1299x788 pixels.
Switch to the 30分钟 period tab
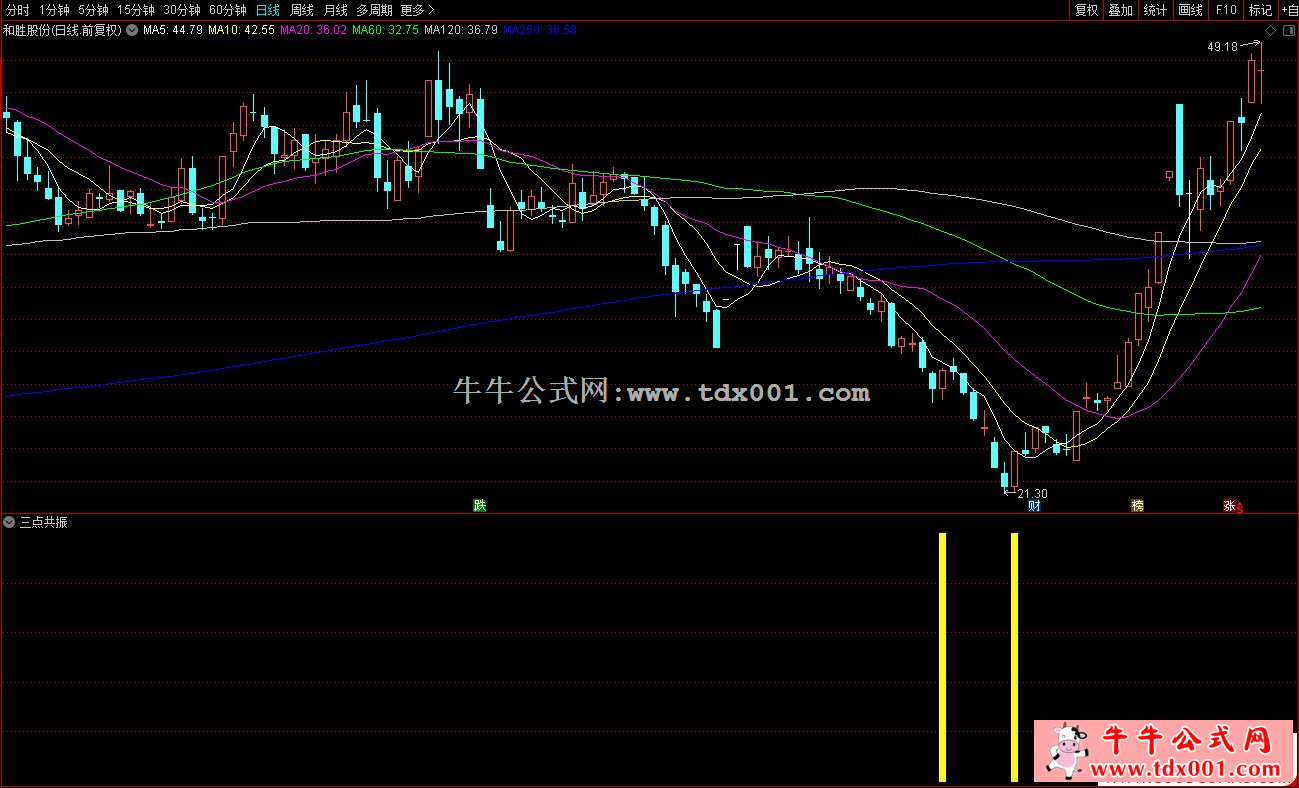182,10
